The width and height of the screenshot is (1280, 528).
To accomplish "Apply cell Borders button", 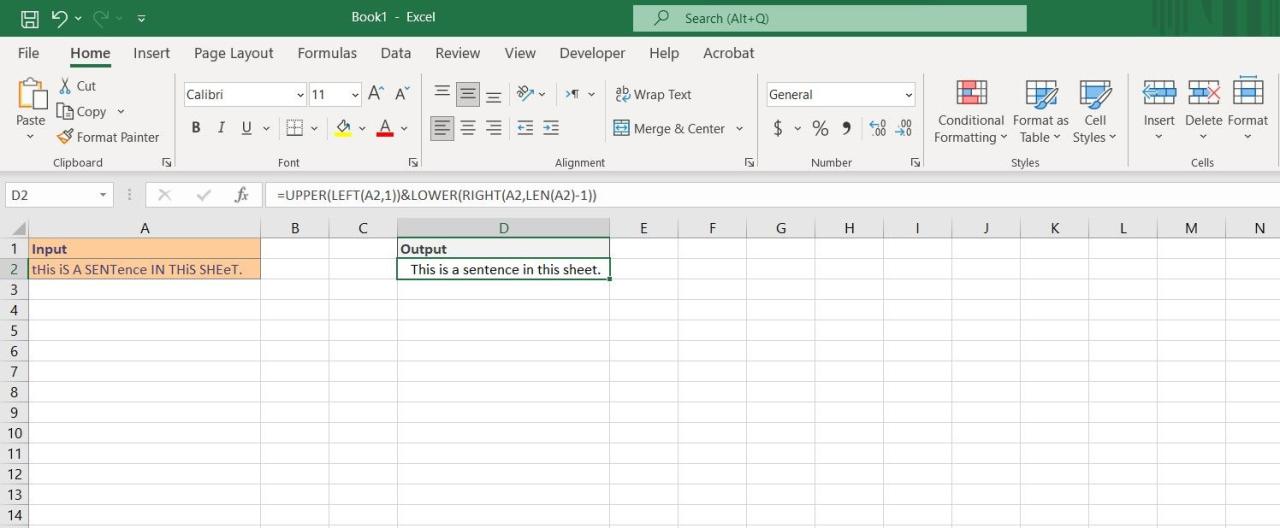I will [x=294, y=128].
